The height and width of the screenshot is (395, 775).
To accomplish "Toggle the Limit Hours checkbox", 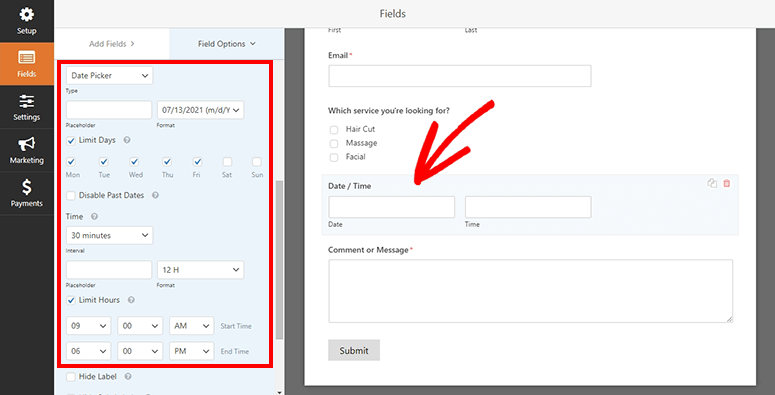I will tap(71, 300).
